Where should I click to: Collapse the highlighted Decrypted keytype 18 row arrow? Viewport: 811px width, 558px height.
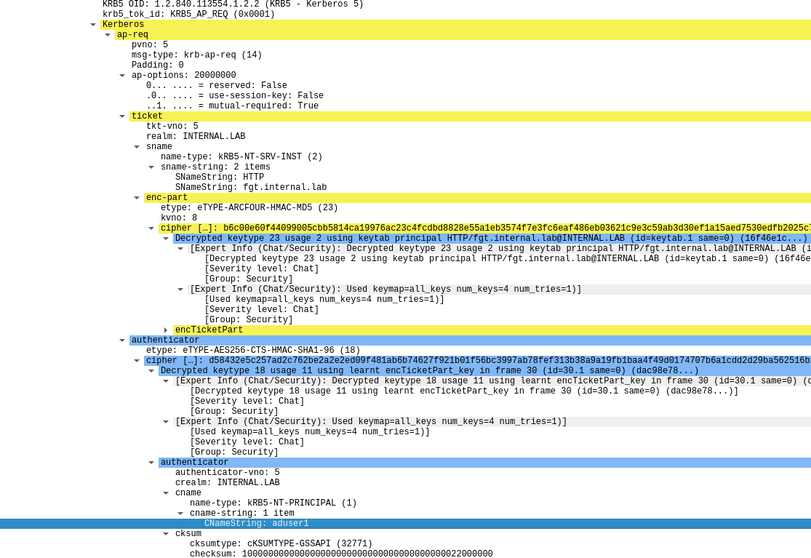pos(151,371)
